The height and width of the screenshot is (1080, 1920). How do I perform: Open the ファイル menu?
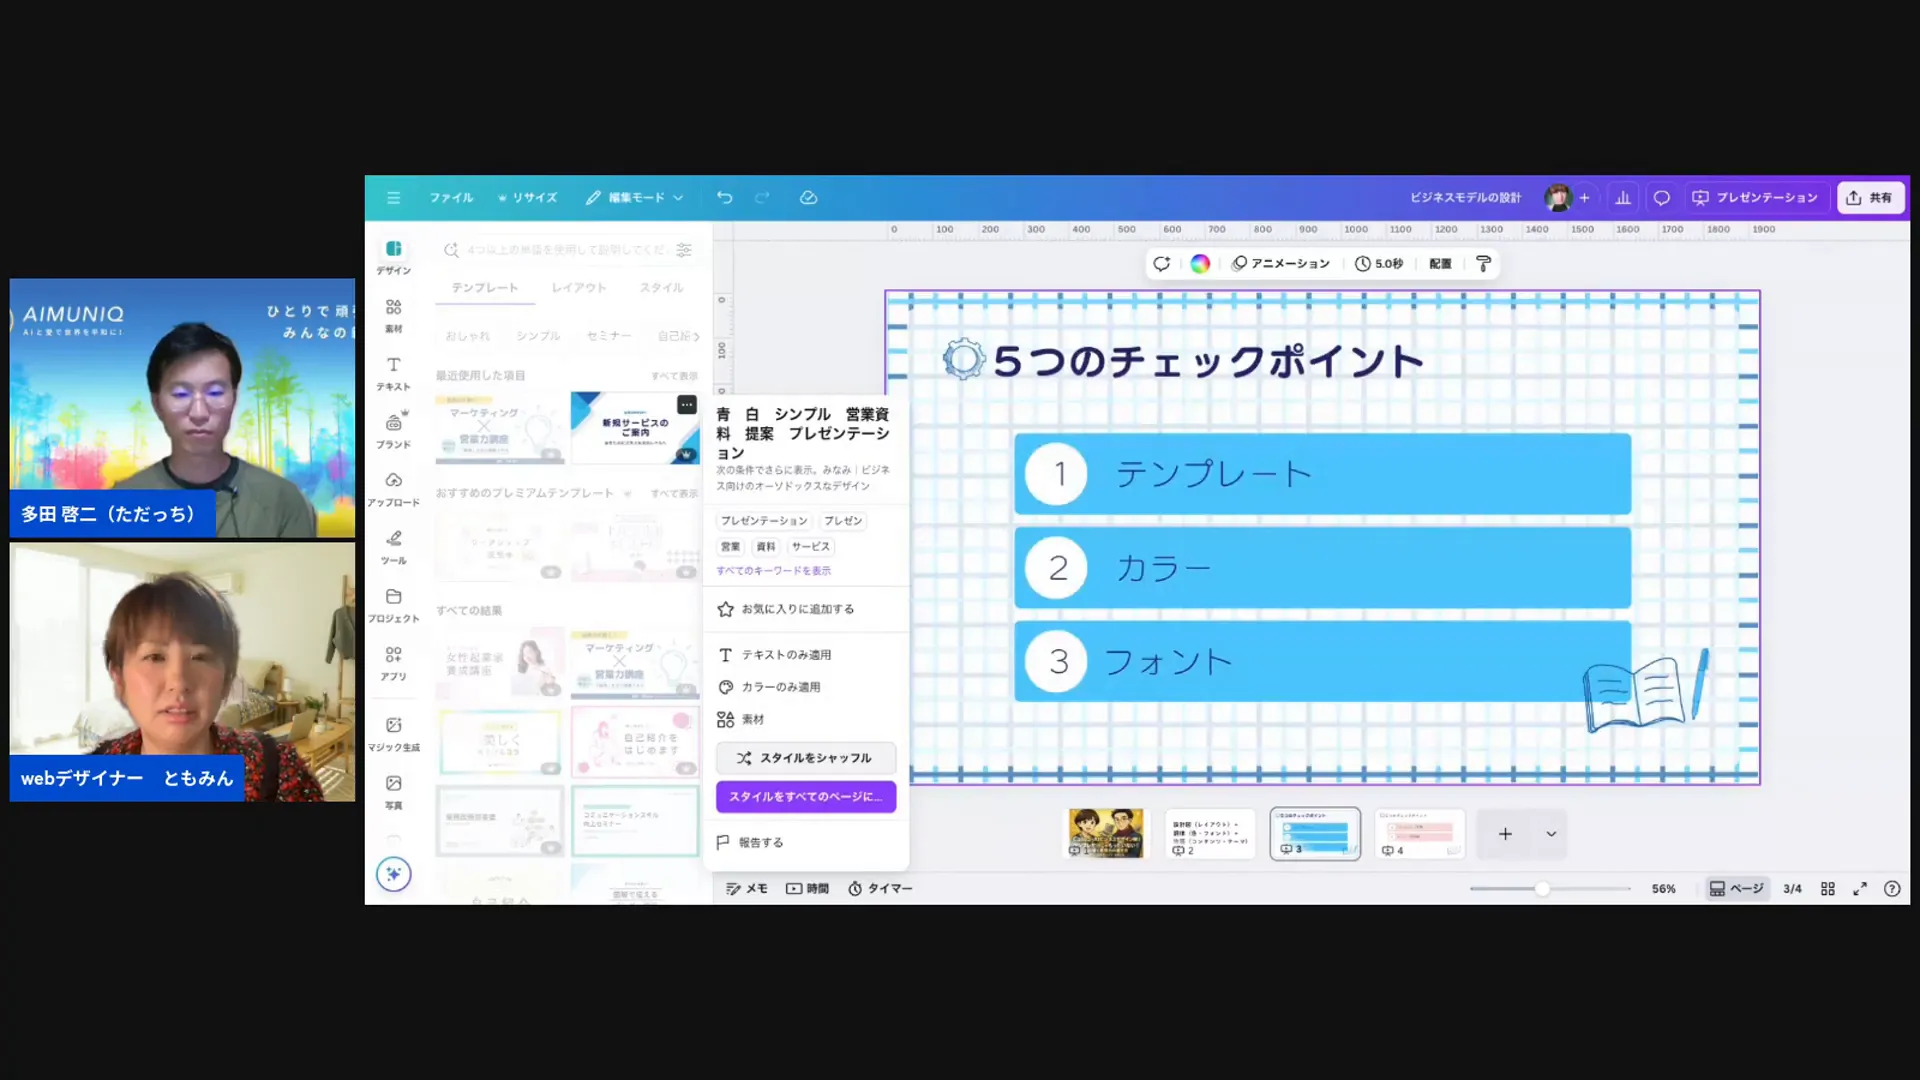(x=451, y=198)
